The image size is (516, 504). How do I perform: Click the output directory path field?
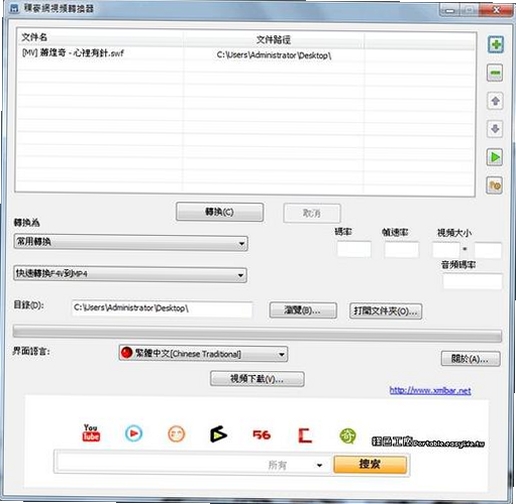[x=162, y=309]
